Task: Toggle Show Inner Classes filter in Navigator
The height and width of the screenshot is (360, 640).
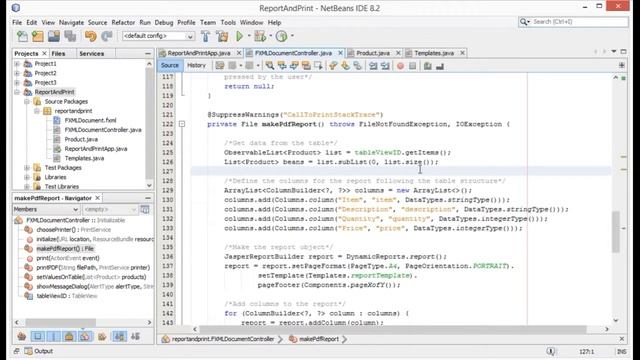Action: pyautogui.click(x=85, y=336)
